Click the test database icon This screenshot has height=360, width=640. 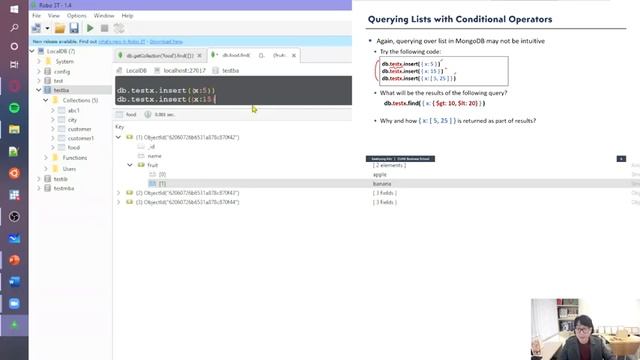tap(48, 81)
